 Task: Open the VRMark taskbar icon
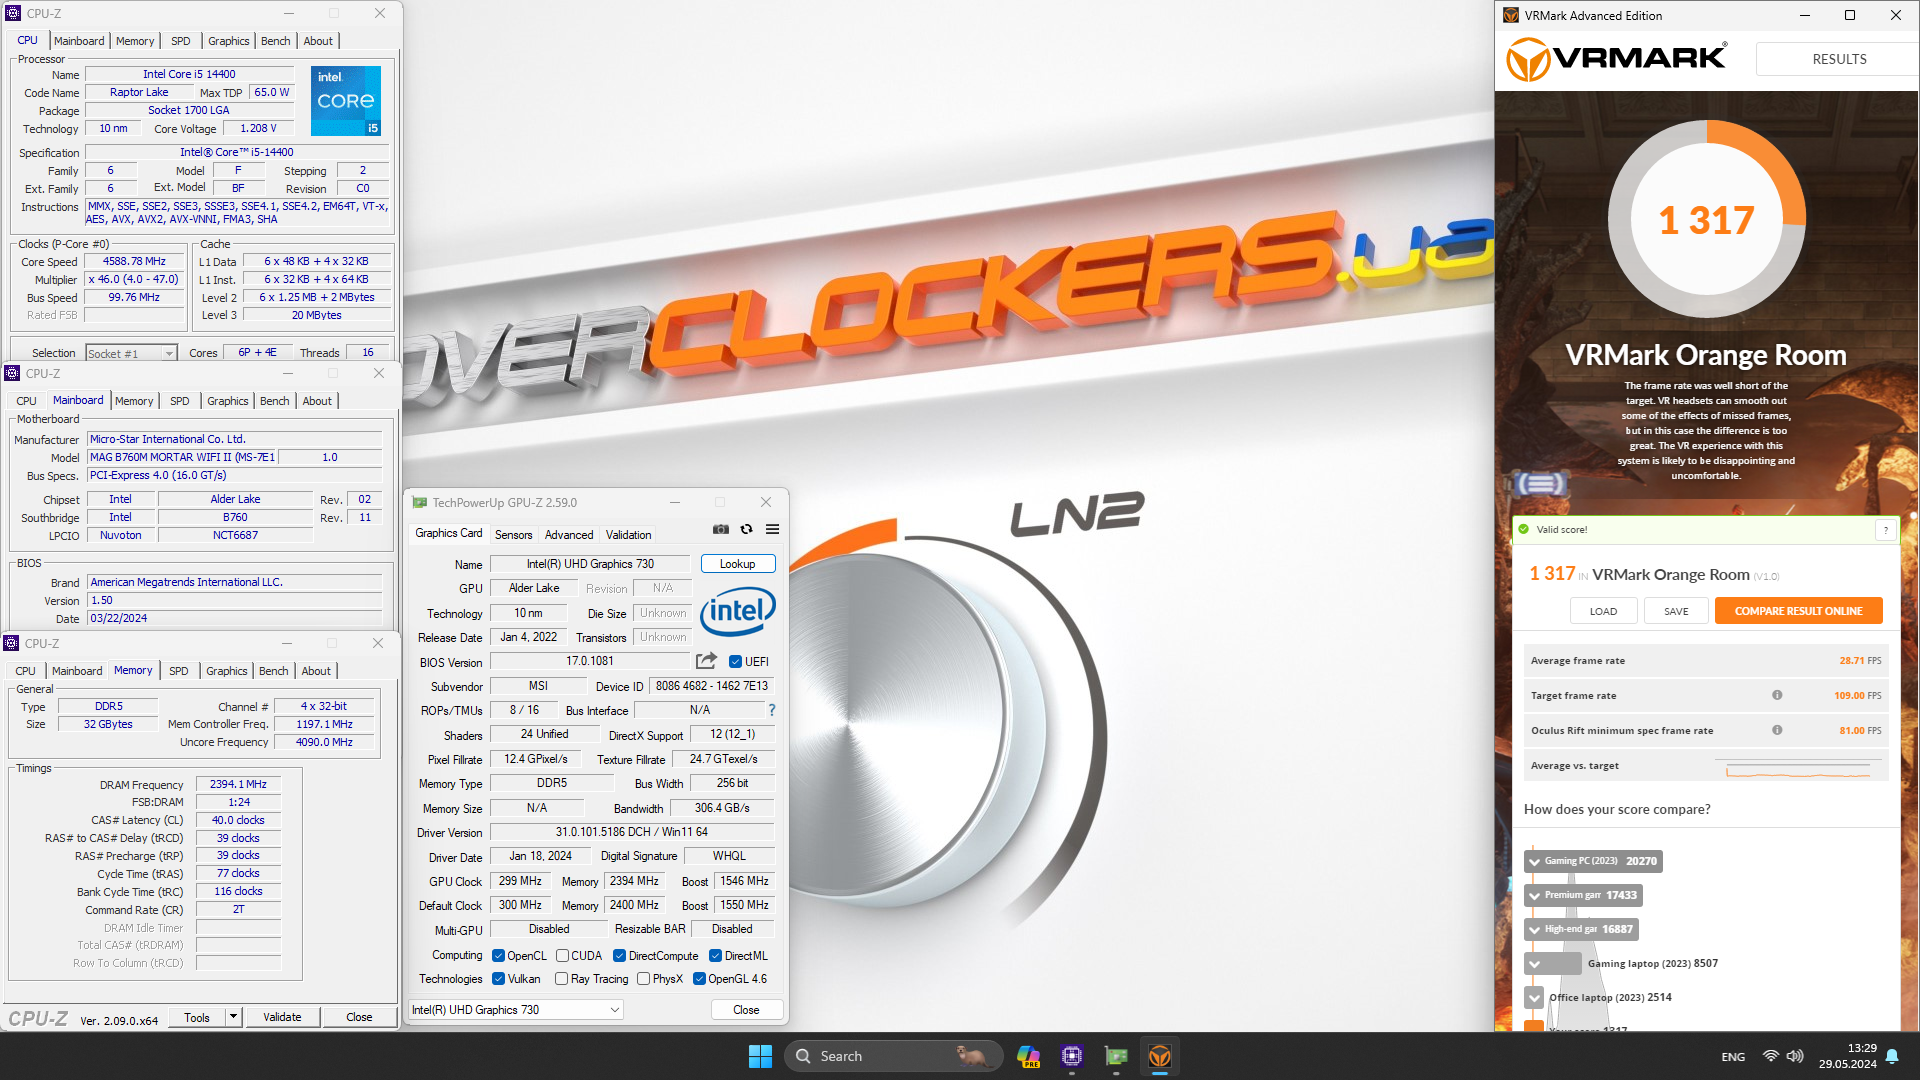tap(1160, 1056)
